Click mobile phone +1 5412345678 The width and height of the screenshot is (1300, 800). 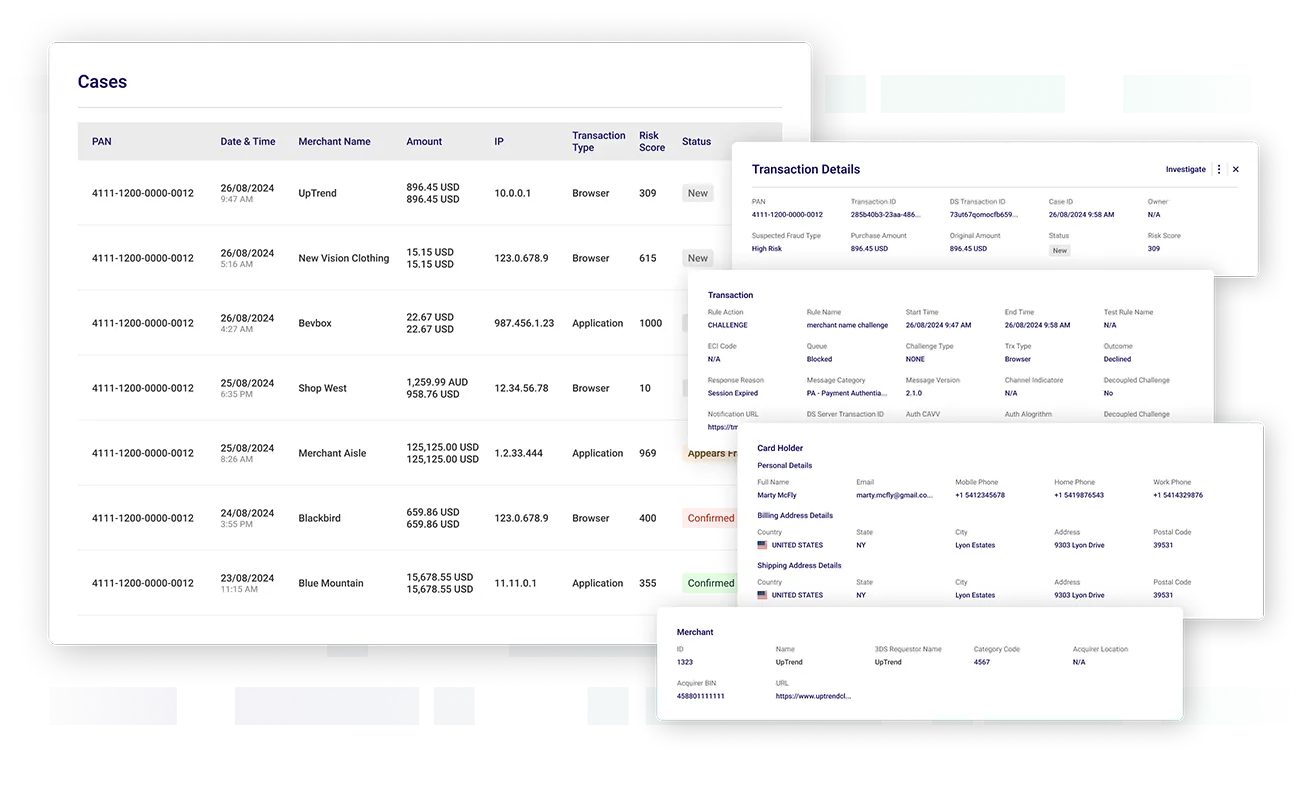[980, 495]
